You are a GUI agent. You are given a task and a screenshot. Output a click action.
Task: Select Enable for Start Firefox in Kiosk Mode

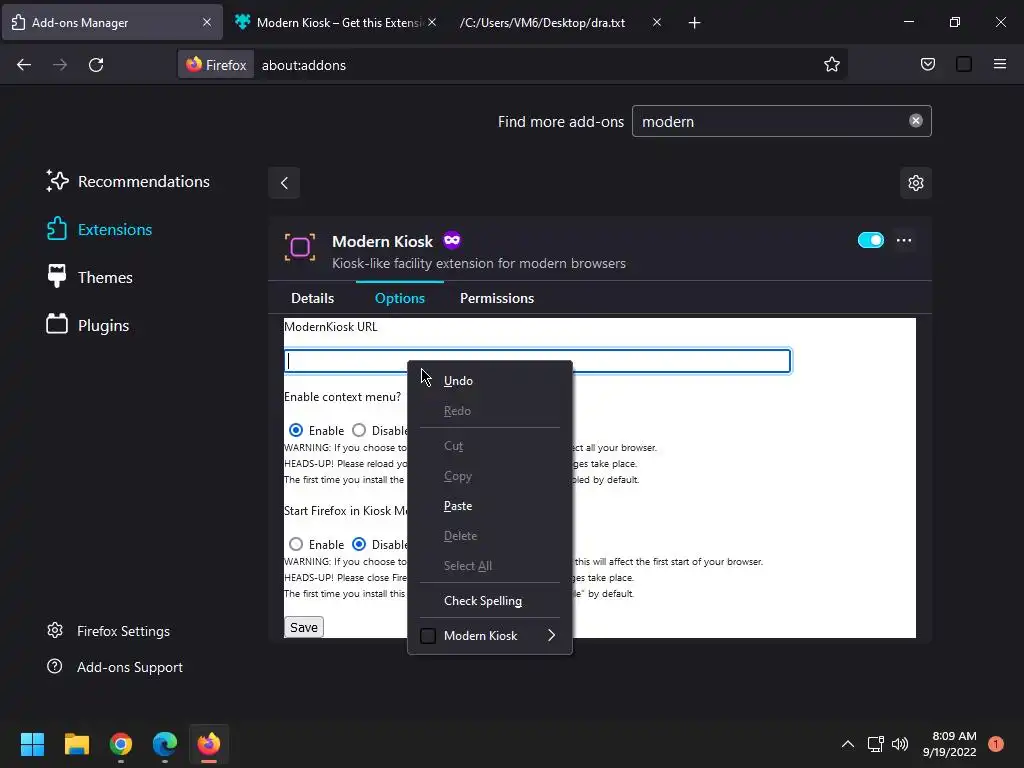point(296,544)
